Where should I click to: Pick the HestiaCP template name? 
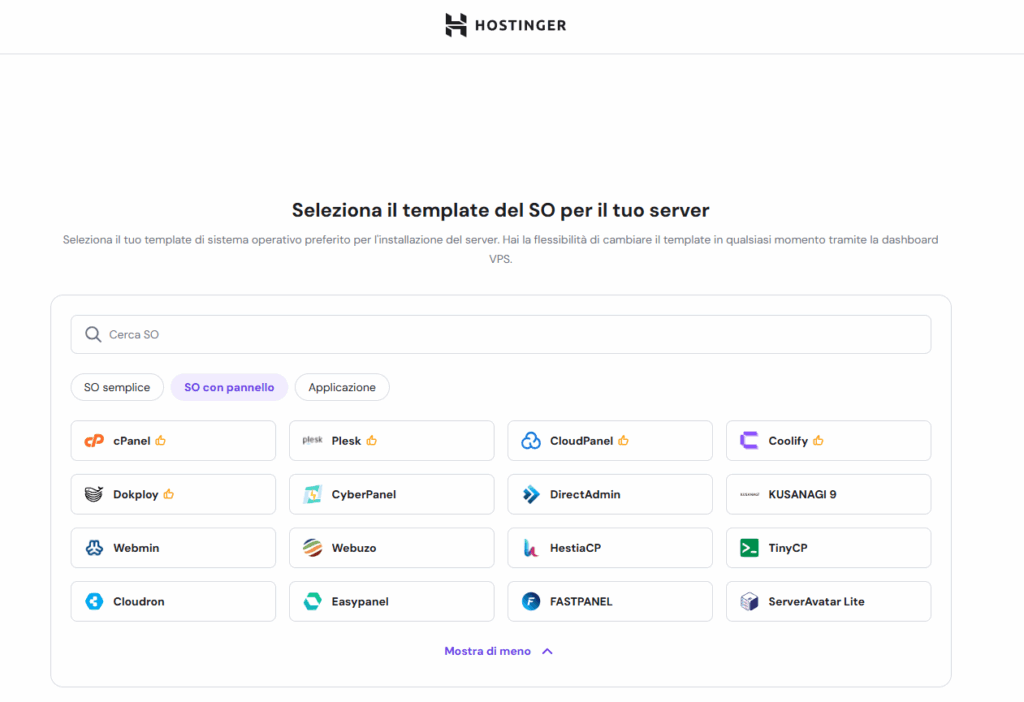575,548
